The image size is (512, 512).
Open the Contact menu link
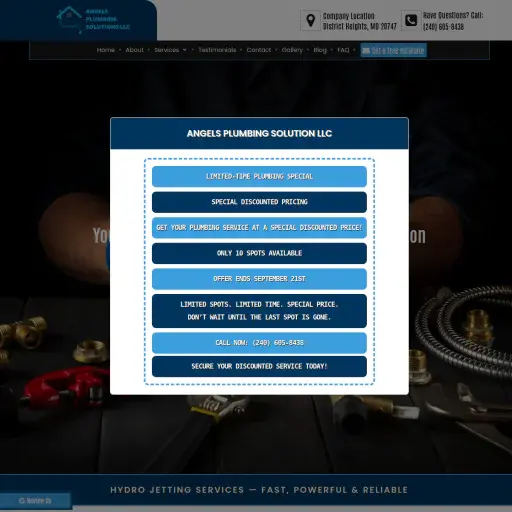coord(259,50)
